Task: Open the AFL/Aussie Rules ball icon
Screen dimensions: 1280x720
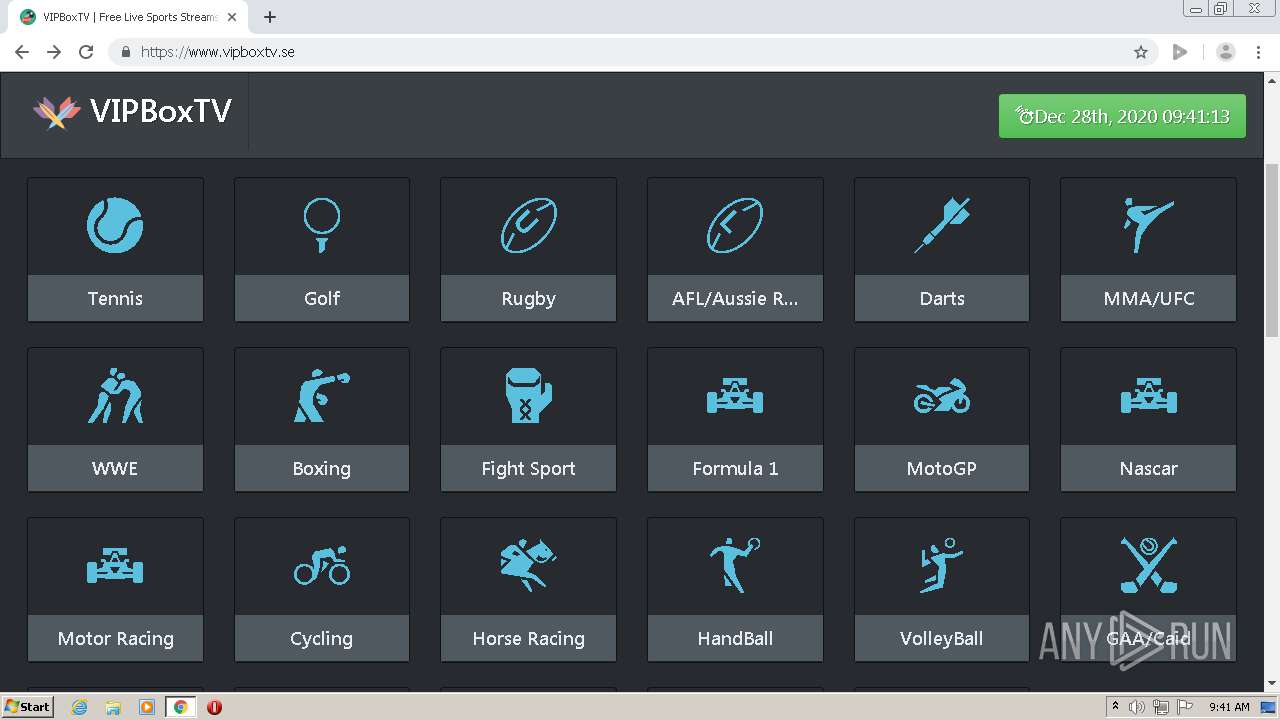Action: [735, 225]
